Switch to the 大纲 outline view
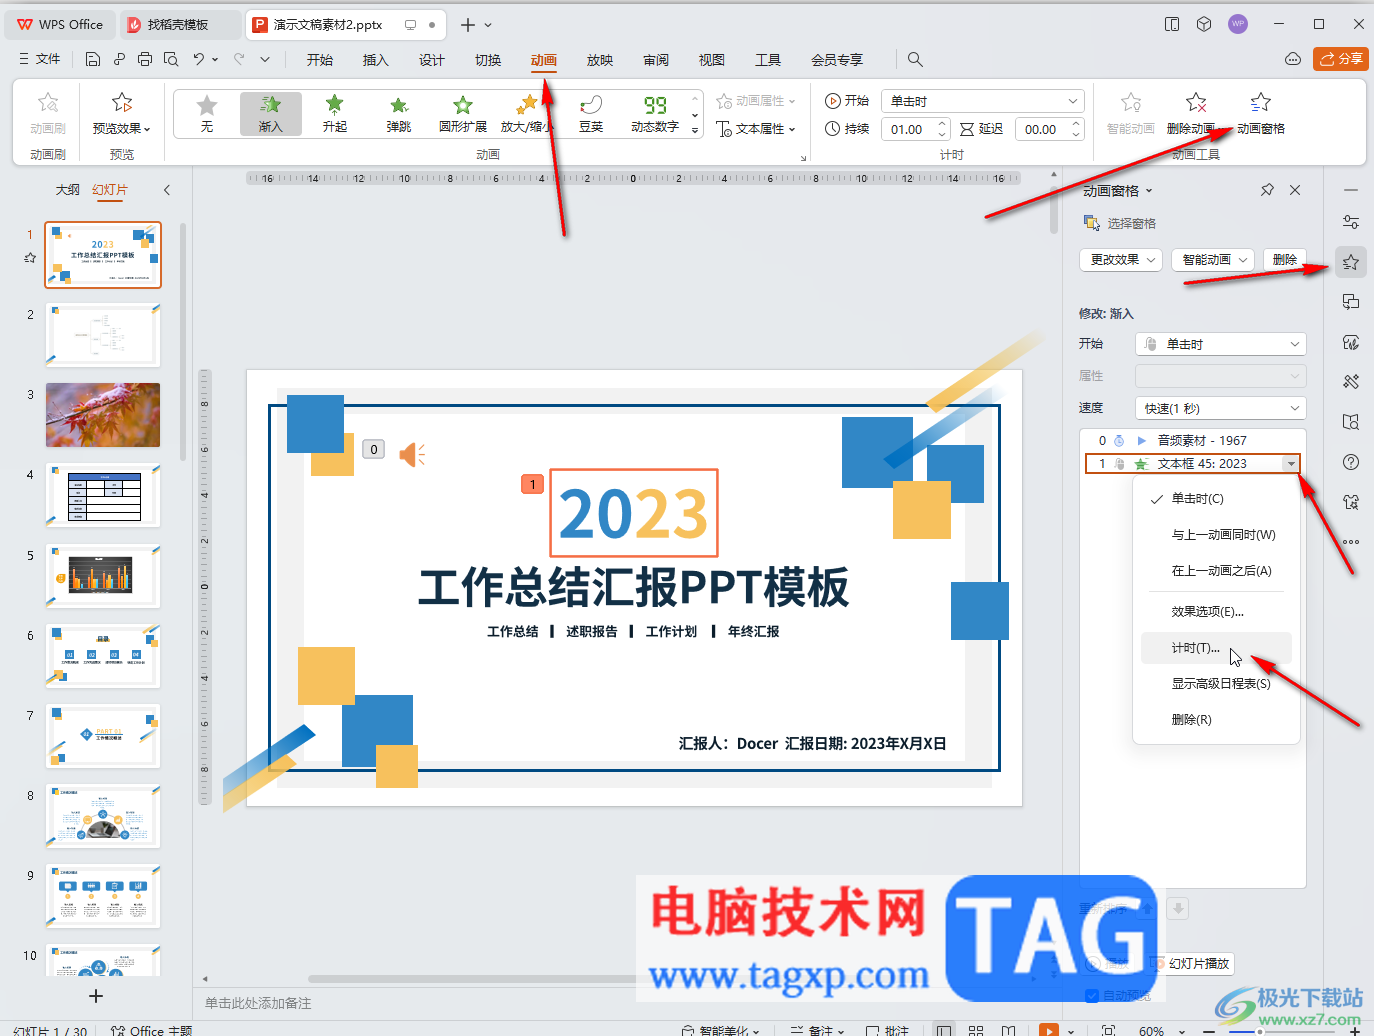Image resolution: width=1374 pixels, height=1036 pixels. (67, 190)
